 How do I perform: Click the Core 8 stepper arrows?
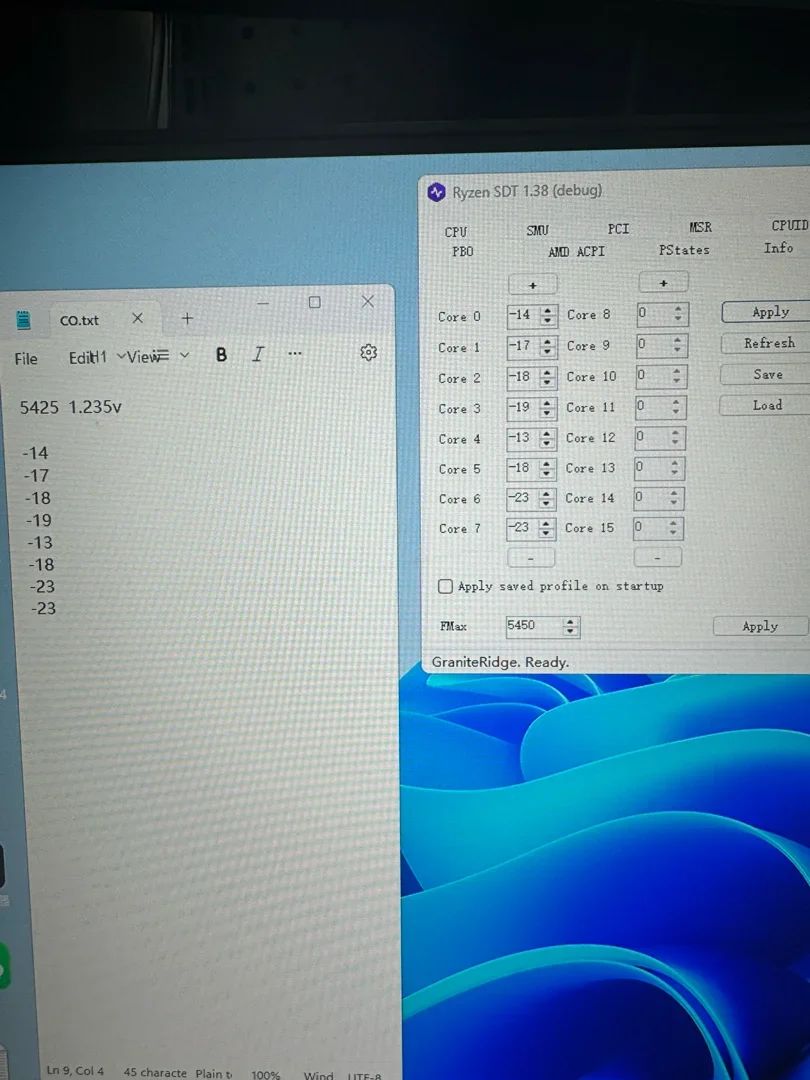678,314
